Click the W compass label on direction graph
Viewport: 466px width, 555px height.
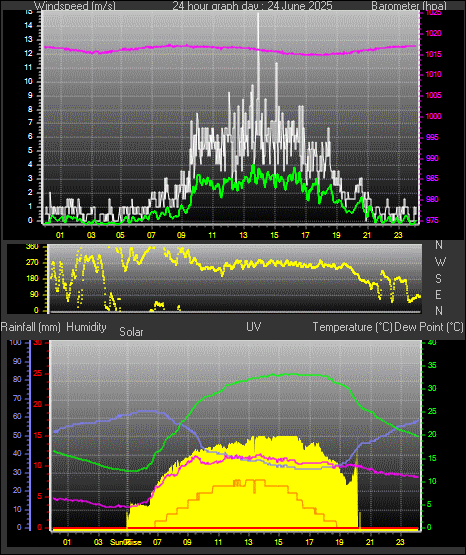pos(440,262)
